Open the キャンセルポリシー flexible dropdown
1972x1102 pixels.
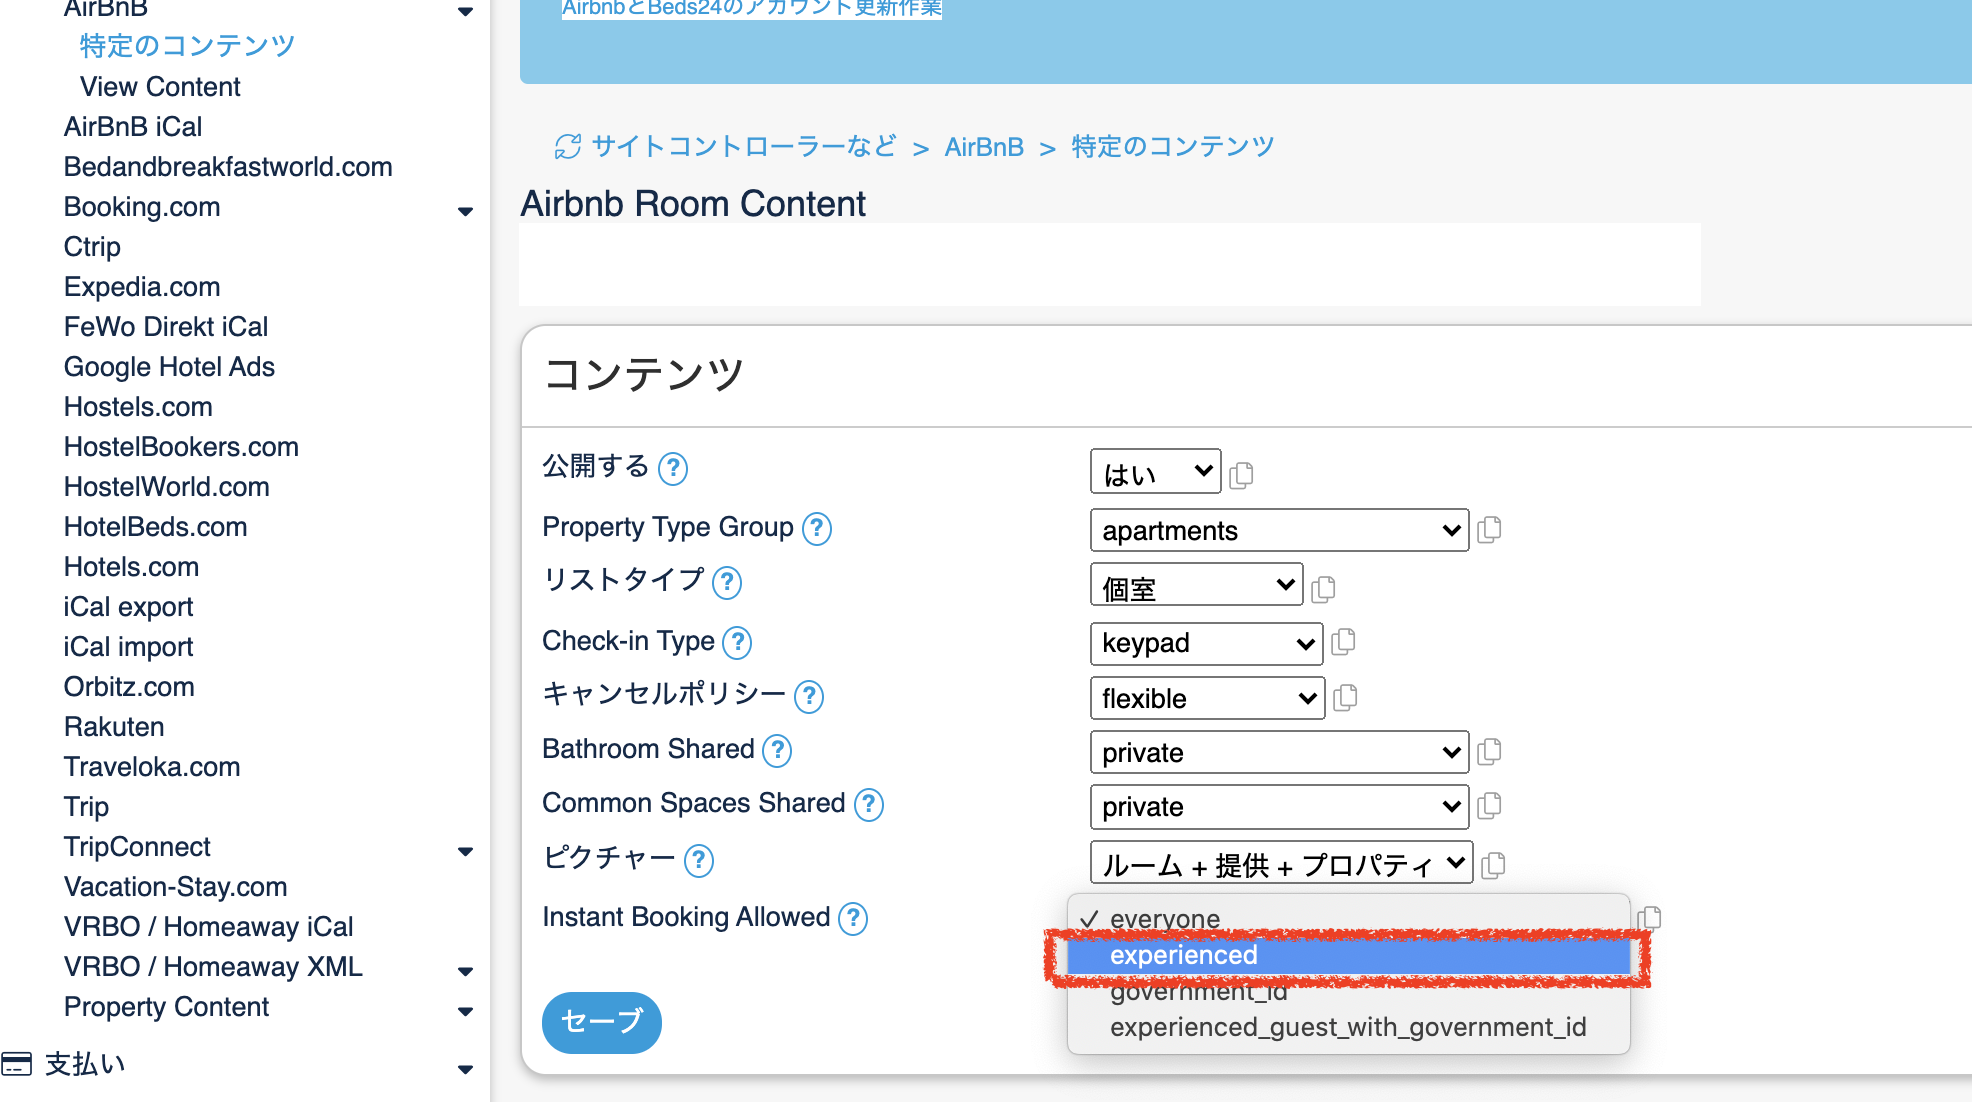[x=1206, y=698]
